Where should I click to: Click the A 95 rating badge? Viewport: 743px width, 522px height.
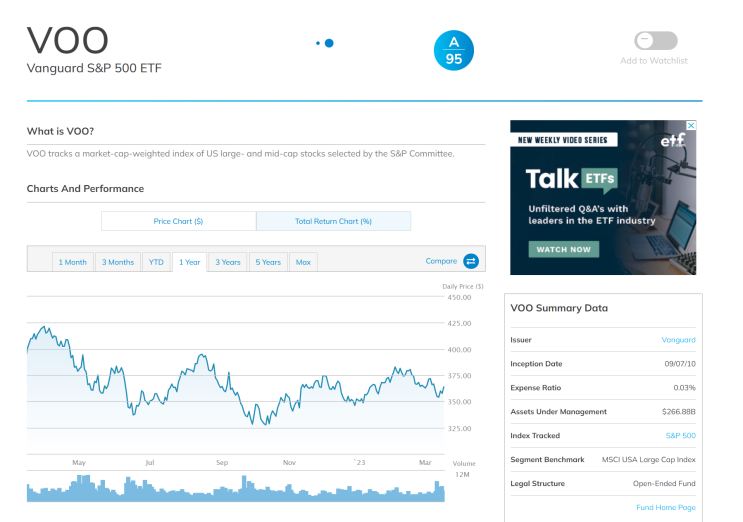[453, 51]
